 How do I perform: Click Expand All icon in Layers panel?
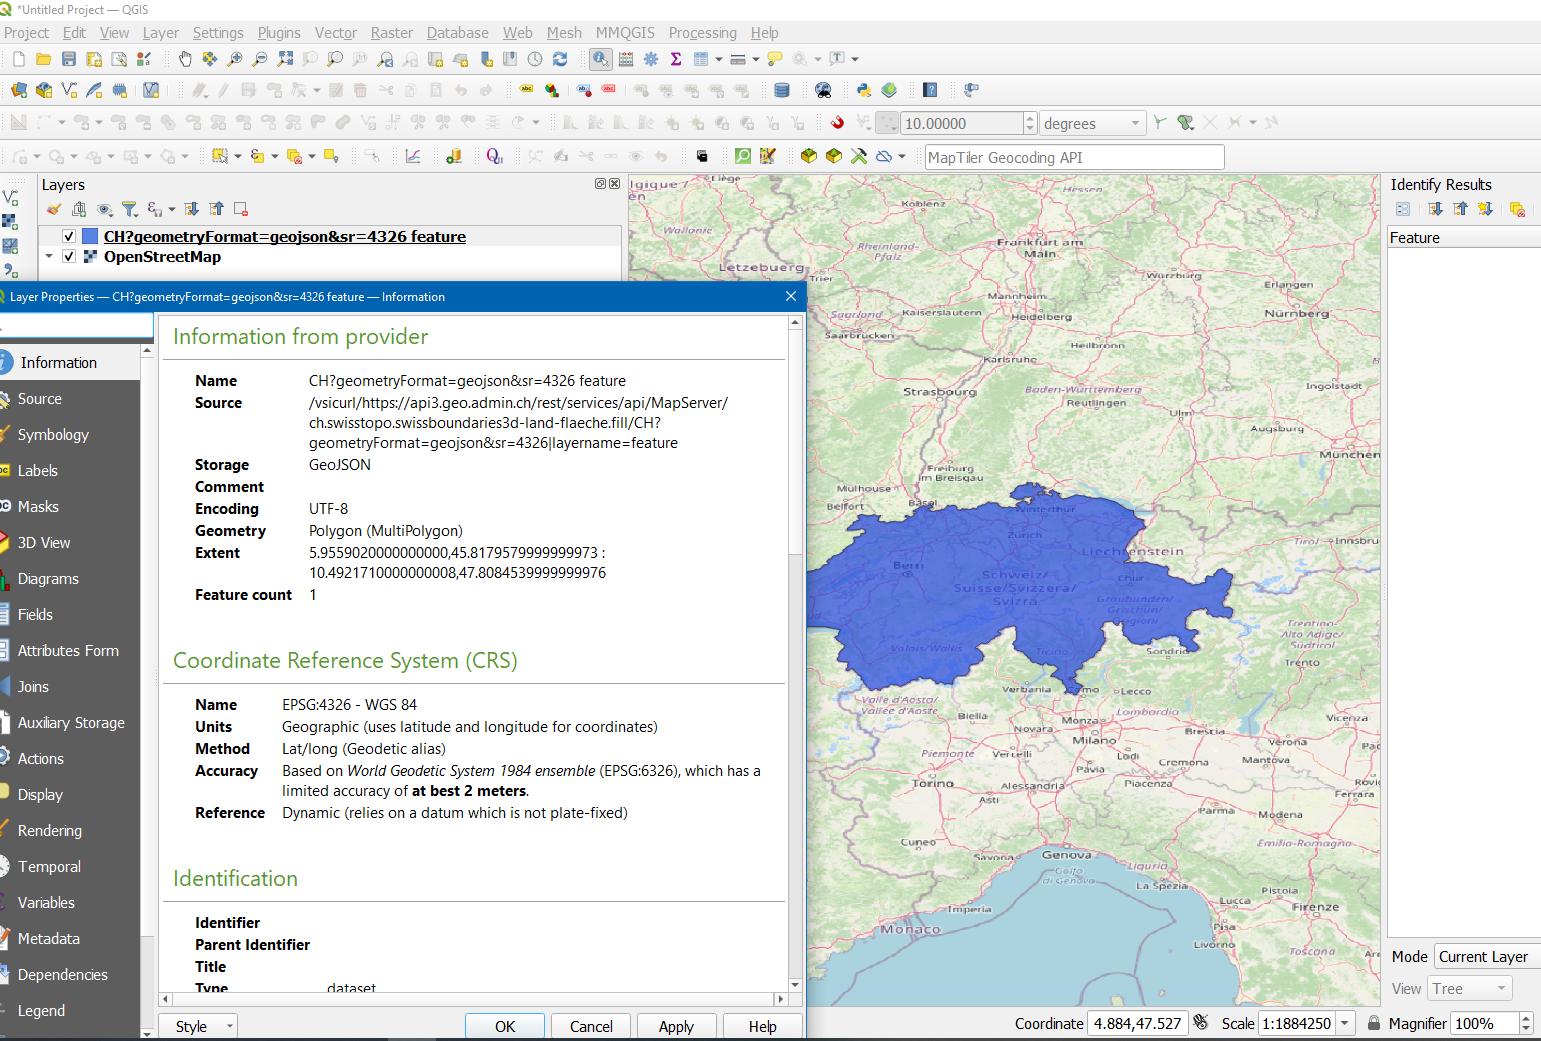[192, 209]
